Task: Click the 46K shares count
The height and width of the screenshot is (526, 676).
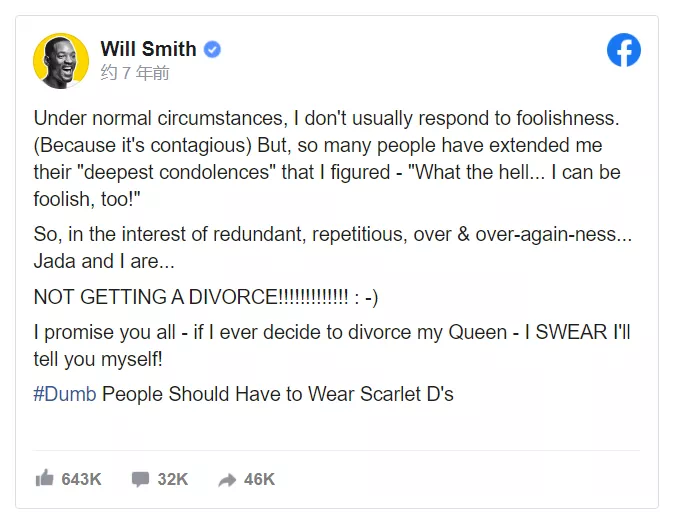Action: click(259, 479)
